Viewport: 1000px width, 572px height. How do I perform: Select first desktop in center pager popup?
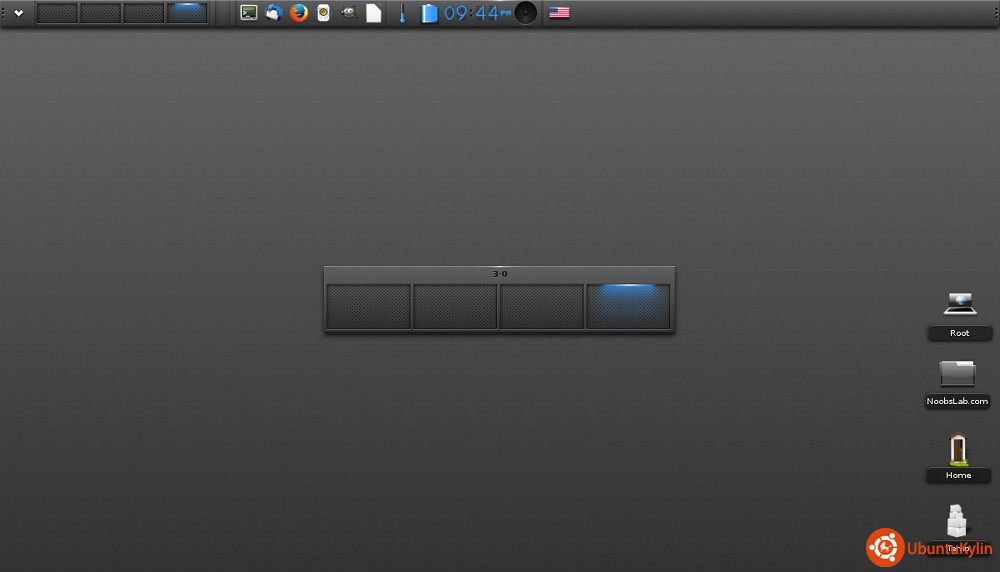coord(369,307)
